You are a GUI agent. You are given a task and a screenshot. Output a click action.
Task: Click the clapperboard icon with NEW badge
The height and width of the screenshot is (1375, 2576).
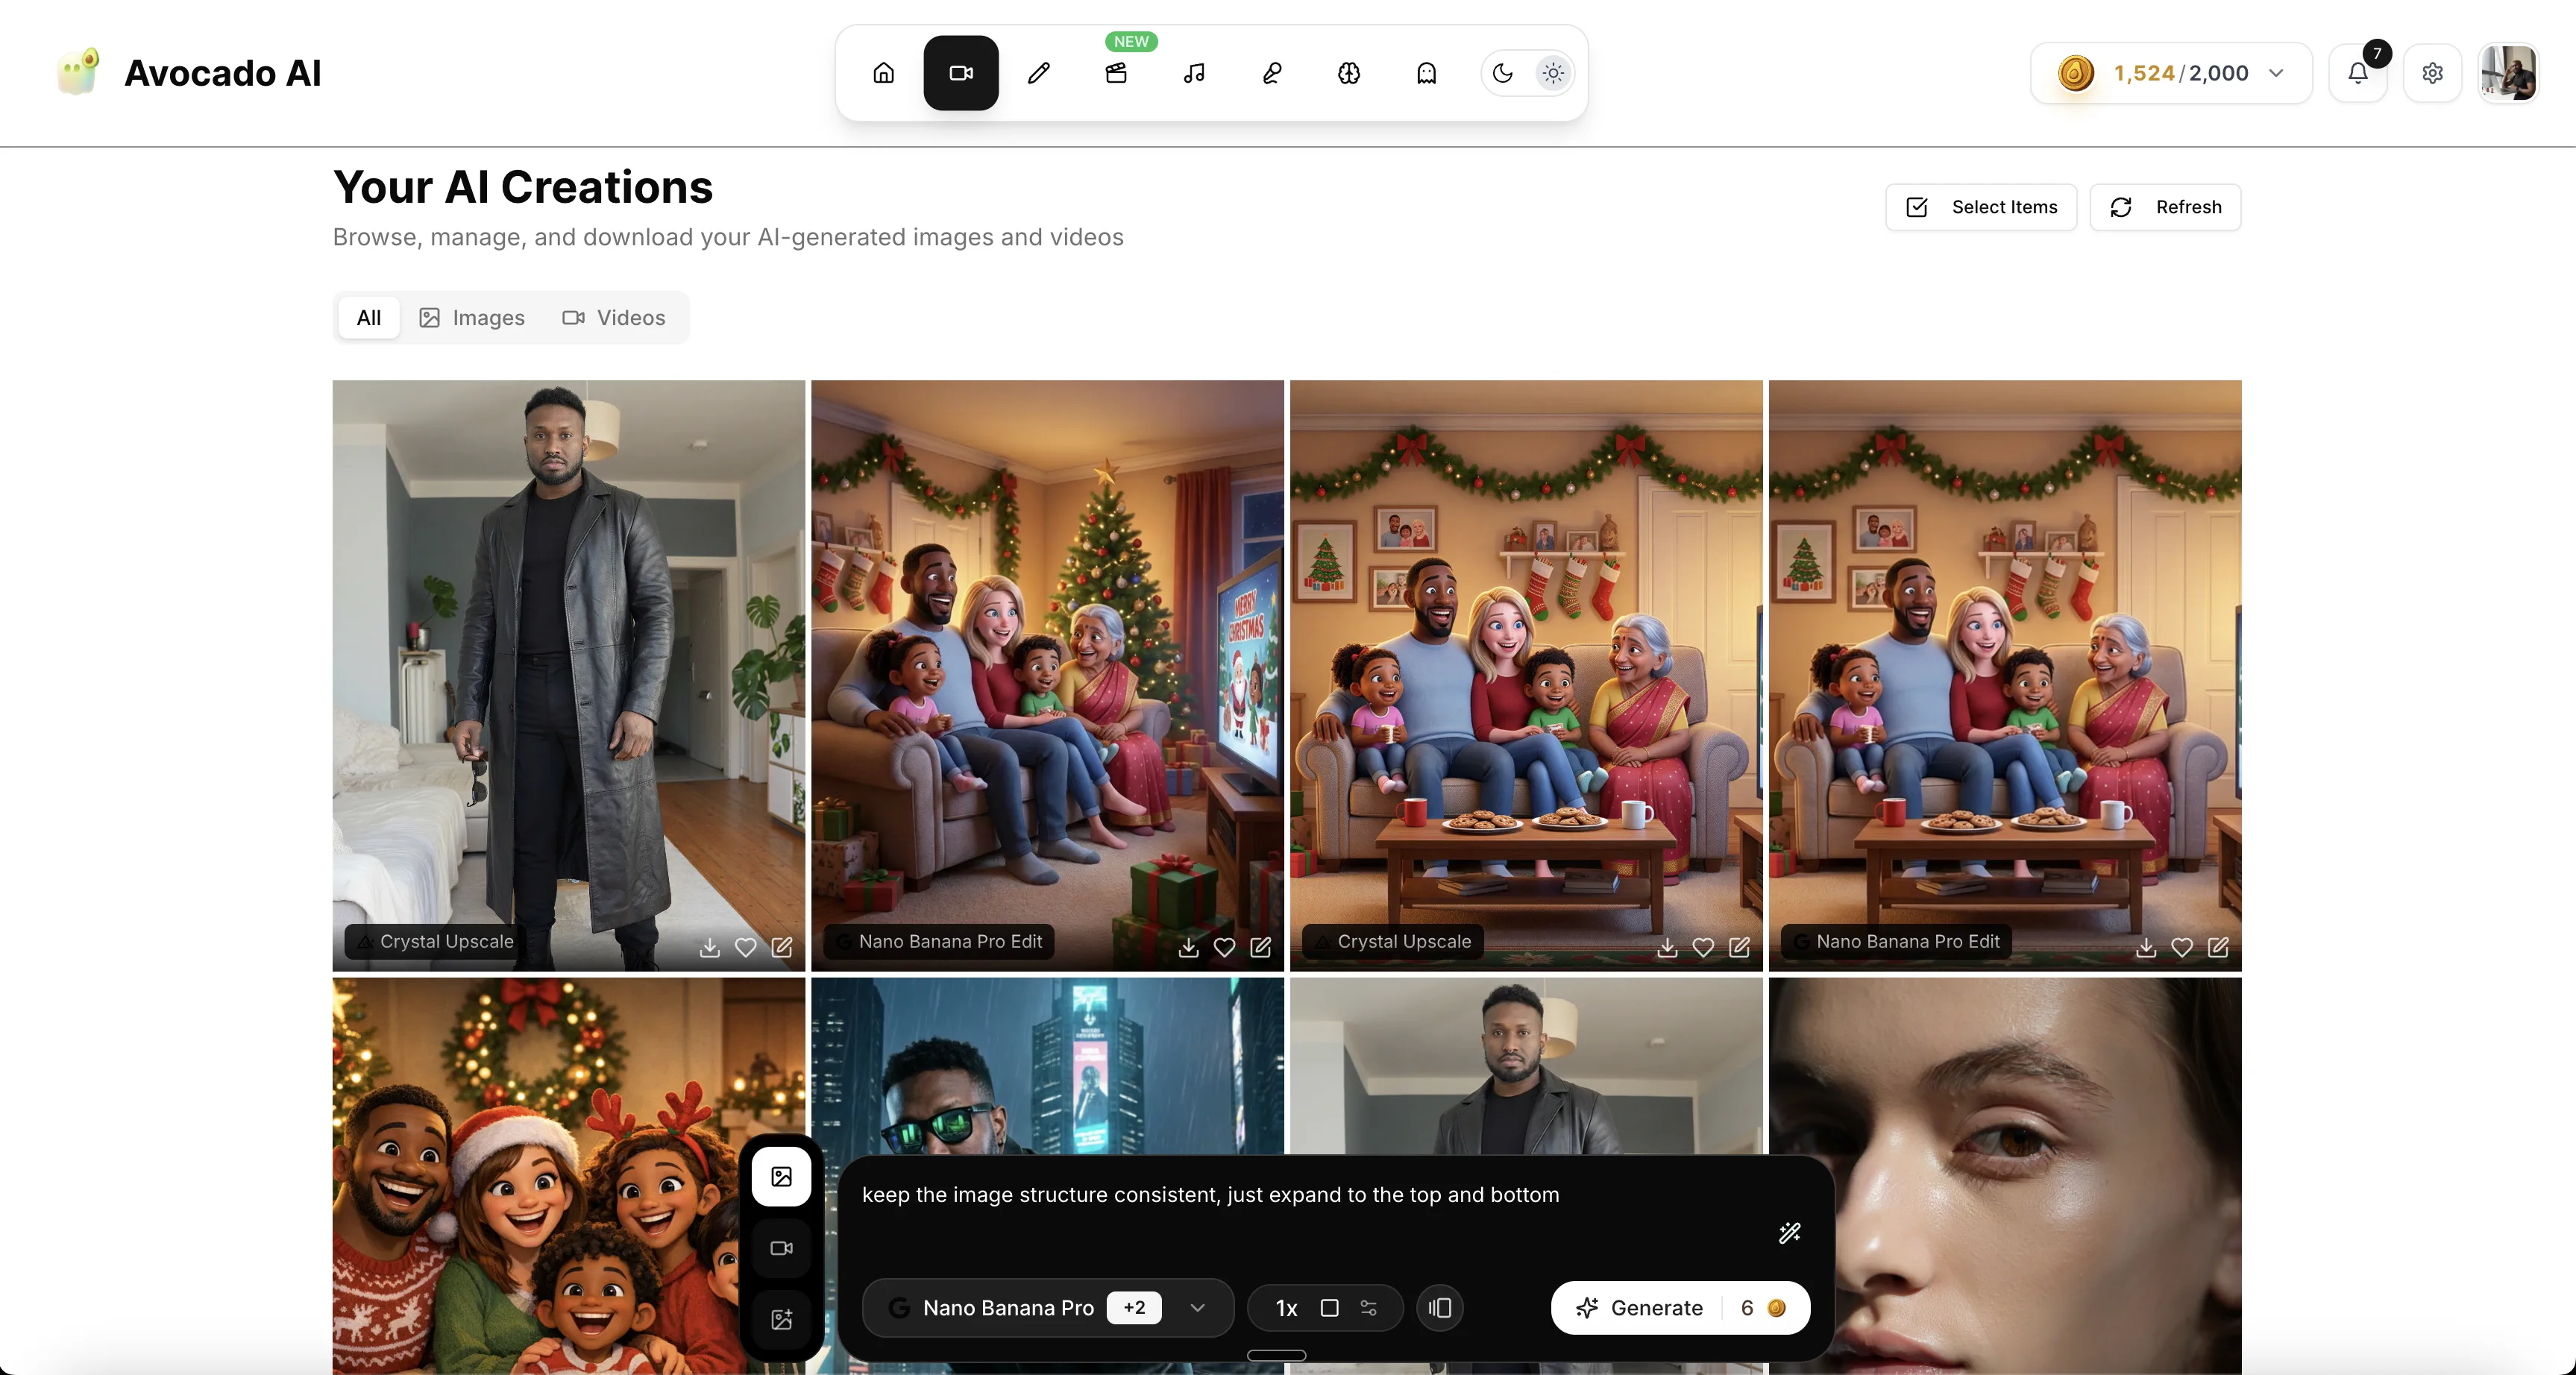[x=1116, y=73]
